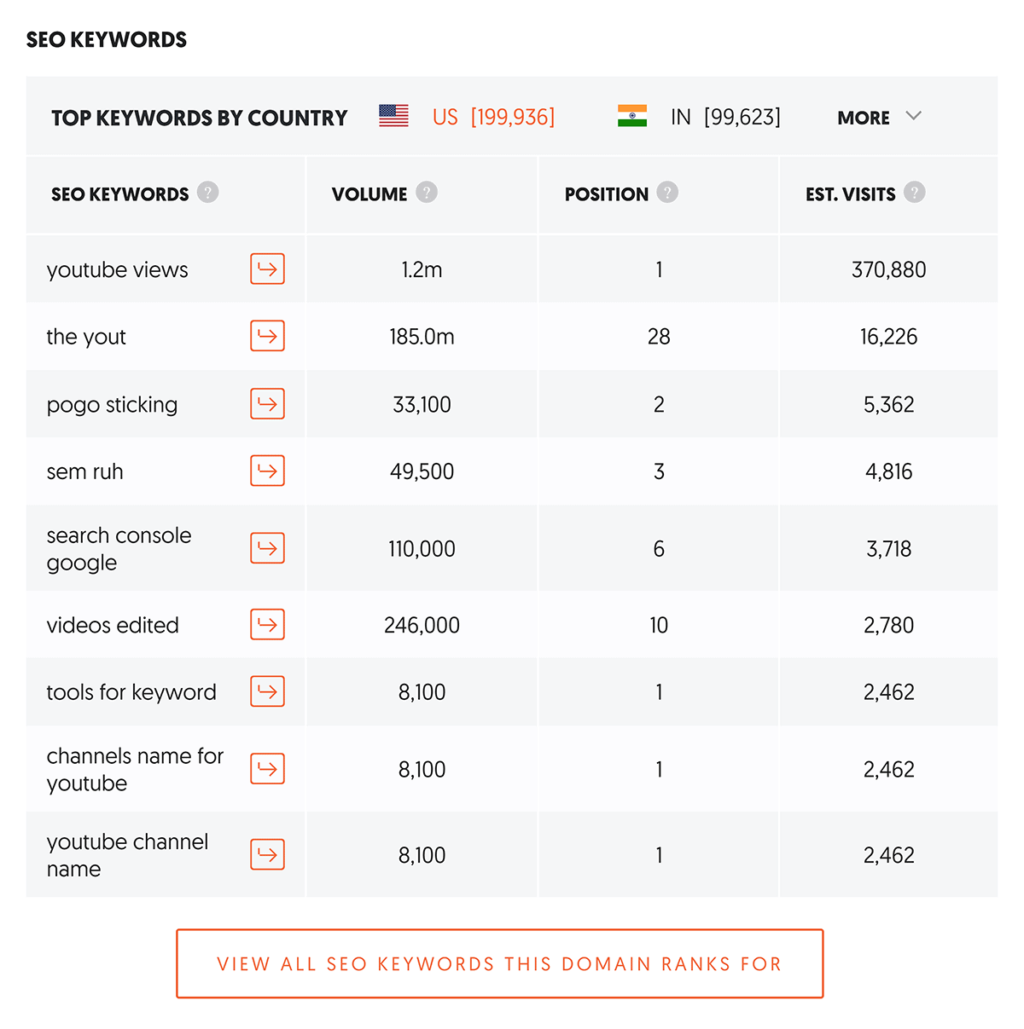This screenshot has height=1029, width=1024.
Task: Open Position column question mark icon
Action: [x=667, y=193]
